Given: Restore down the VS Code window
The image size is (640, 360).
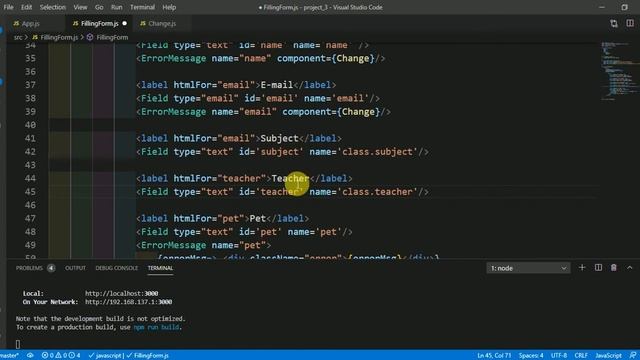Looking at the screenshot, I should (x=624, y=7).
